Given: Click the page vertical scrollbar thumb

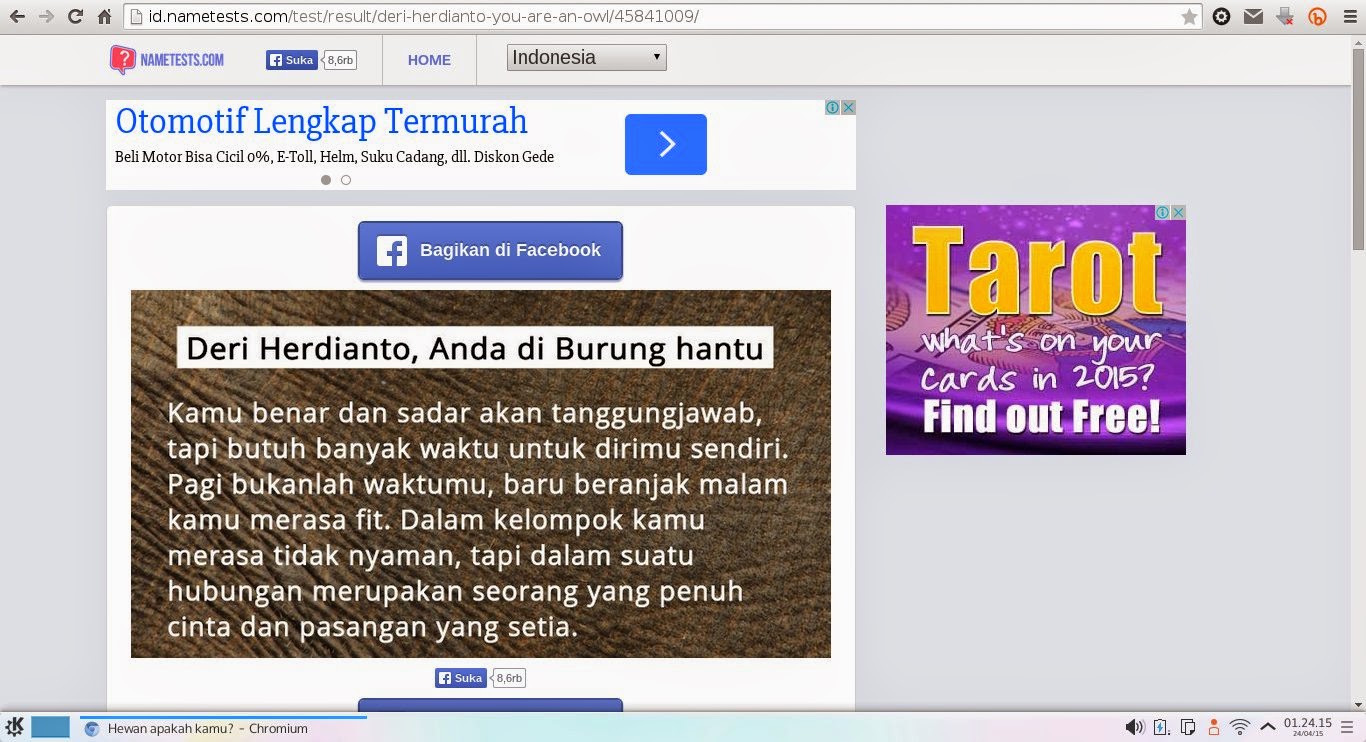Looking at the screenshot, I should pyautogui.click(x=1358, y=149).
